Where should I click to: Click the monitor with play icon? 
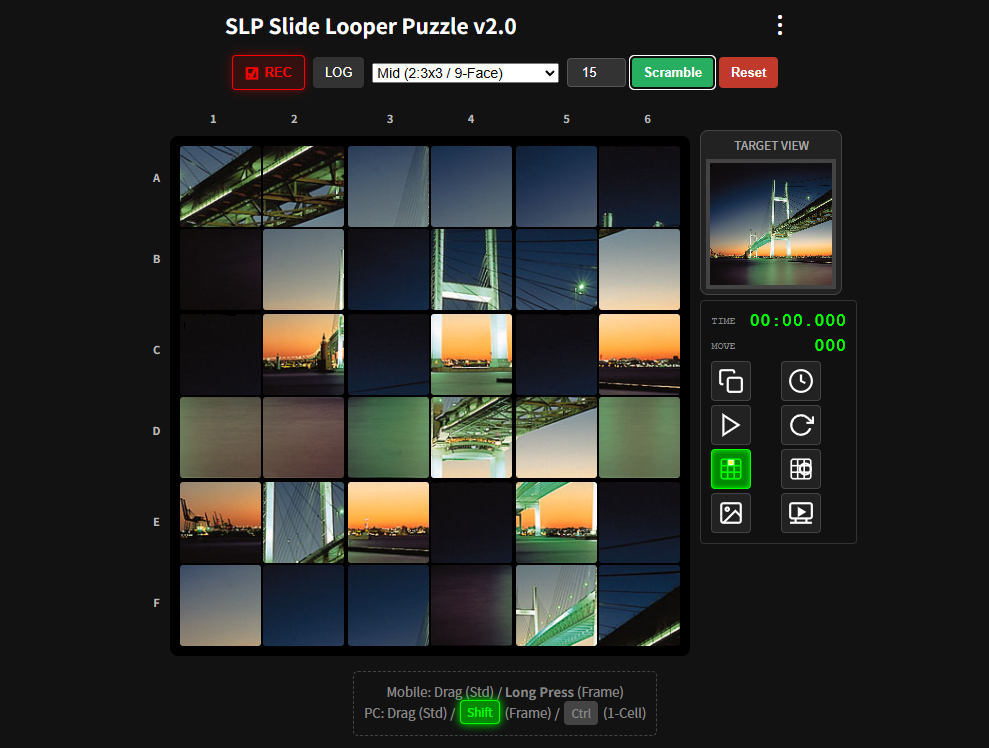point(800,513)
